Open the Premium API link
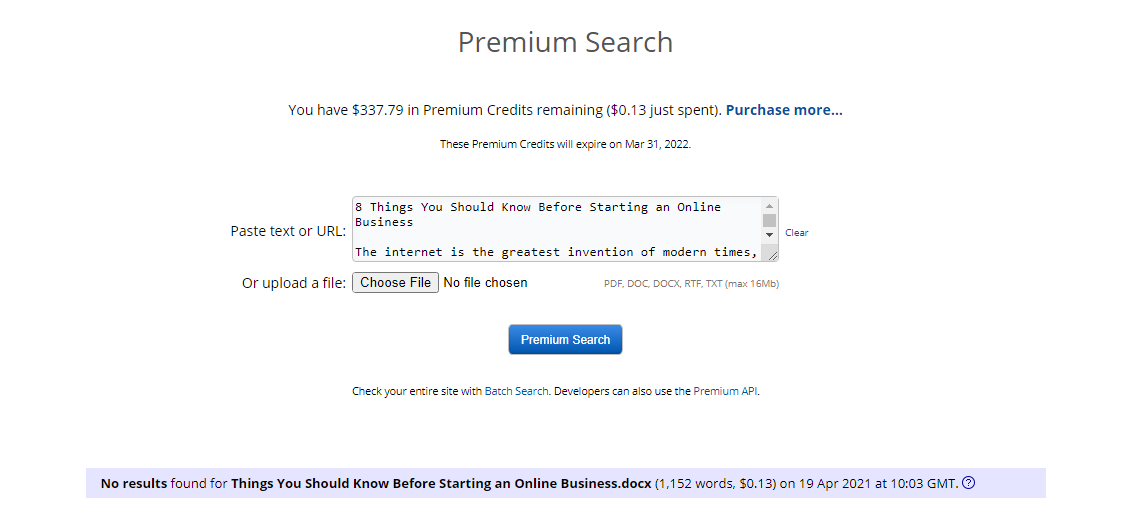This screenshot has height=530, width=1130. point(725,392)
